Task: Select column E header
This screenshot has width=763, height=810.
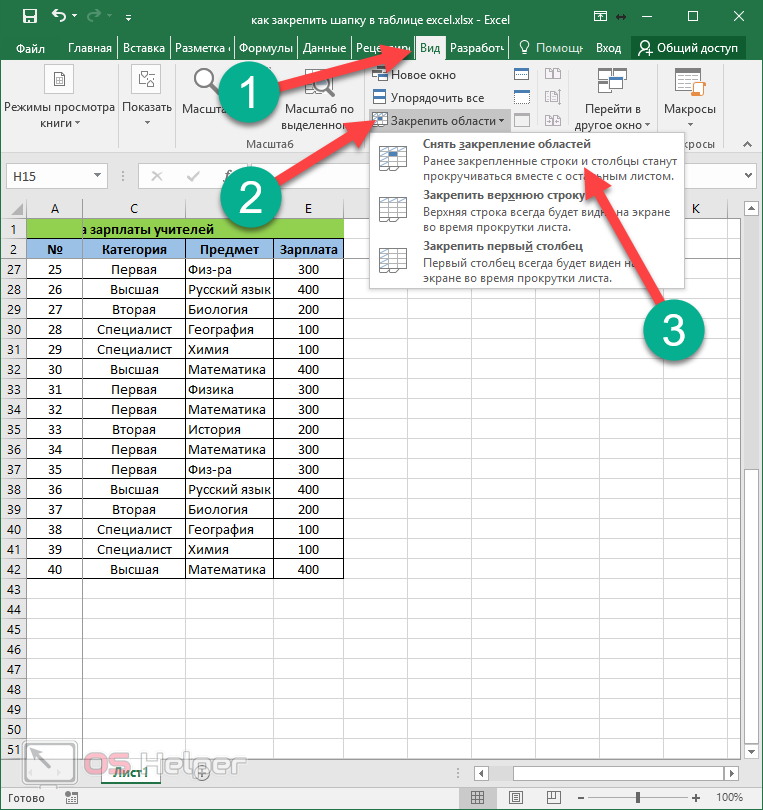Action: 308,209
